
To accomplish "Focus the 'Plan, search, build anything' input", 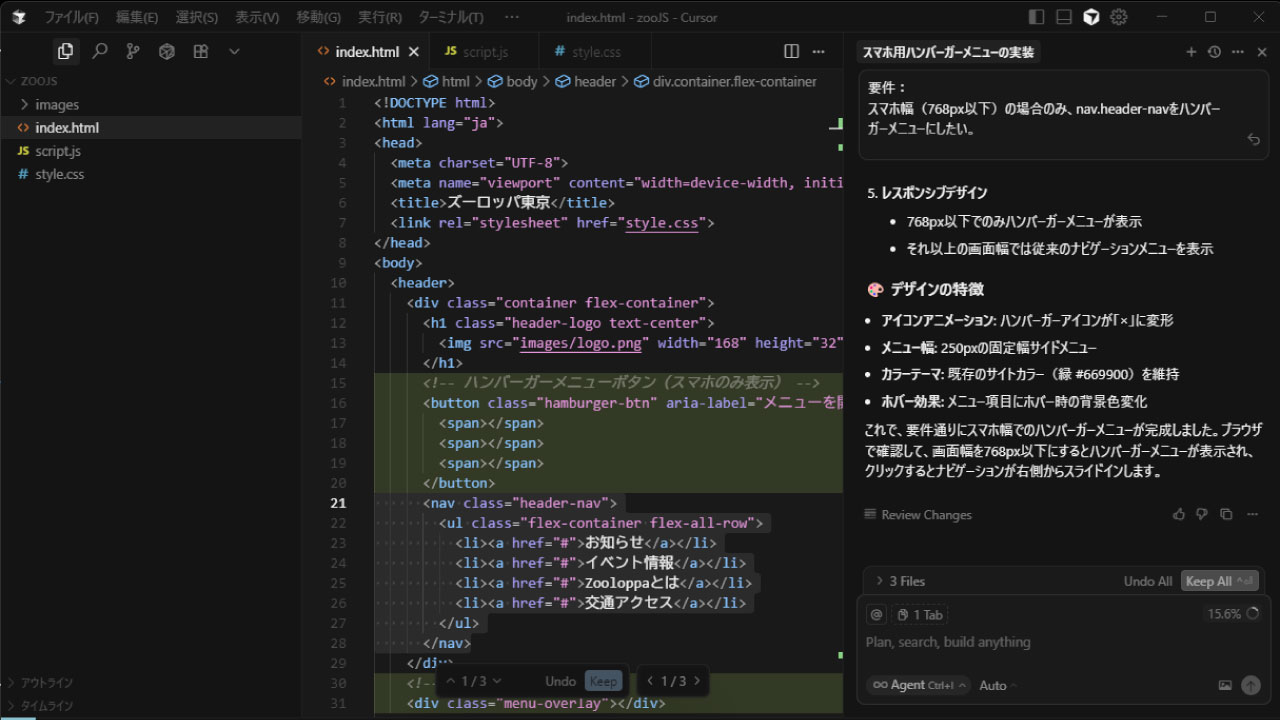I will pyautogui.click(x=1062, y=642).
